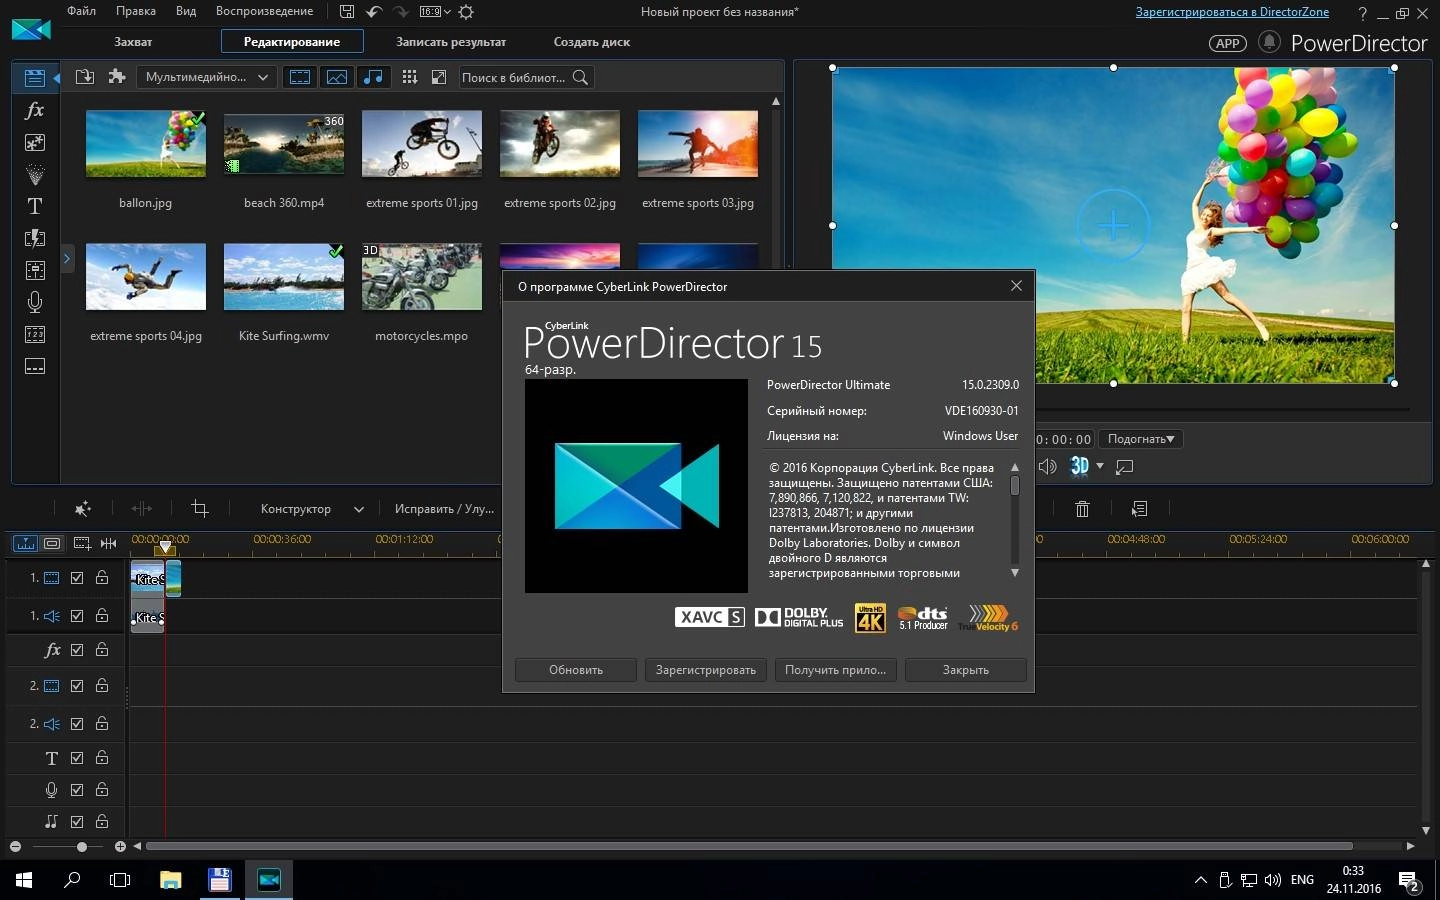Open the Подогнать zoom dropdown
The height and width of the screenshot is (900, 1440).
click(x=1141, y=439)
